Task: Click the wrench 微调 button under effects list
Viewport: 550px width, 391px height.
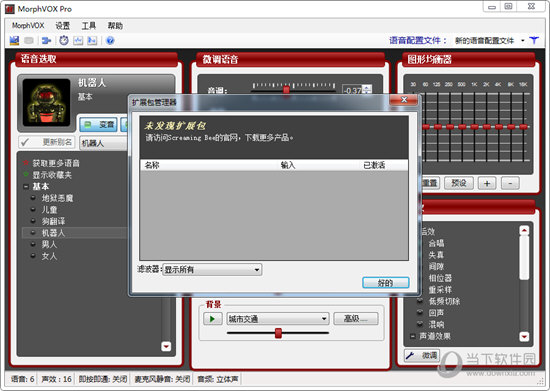Action: [421, 356]
